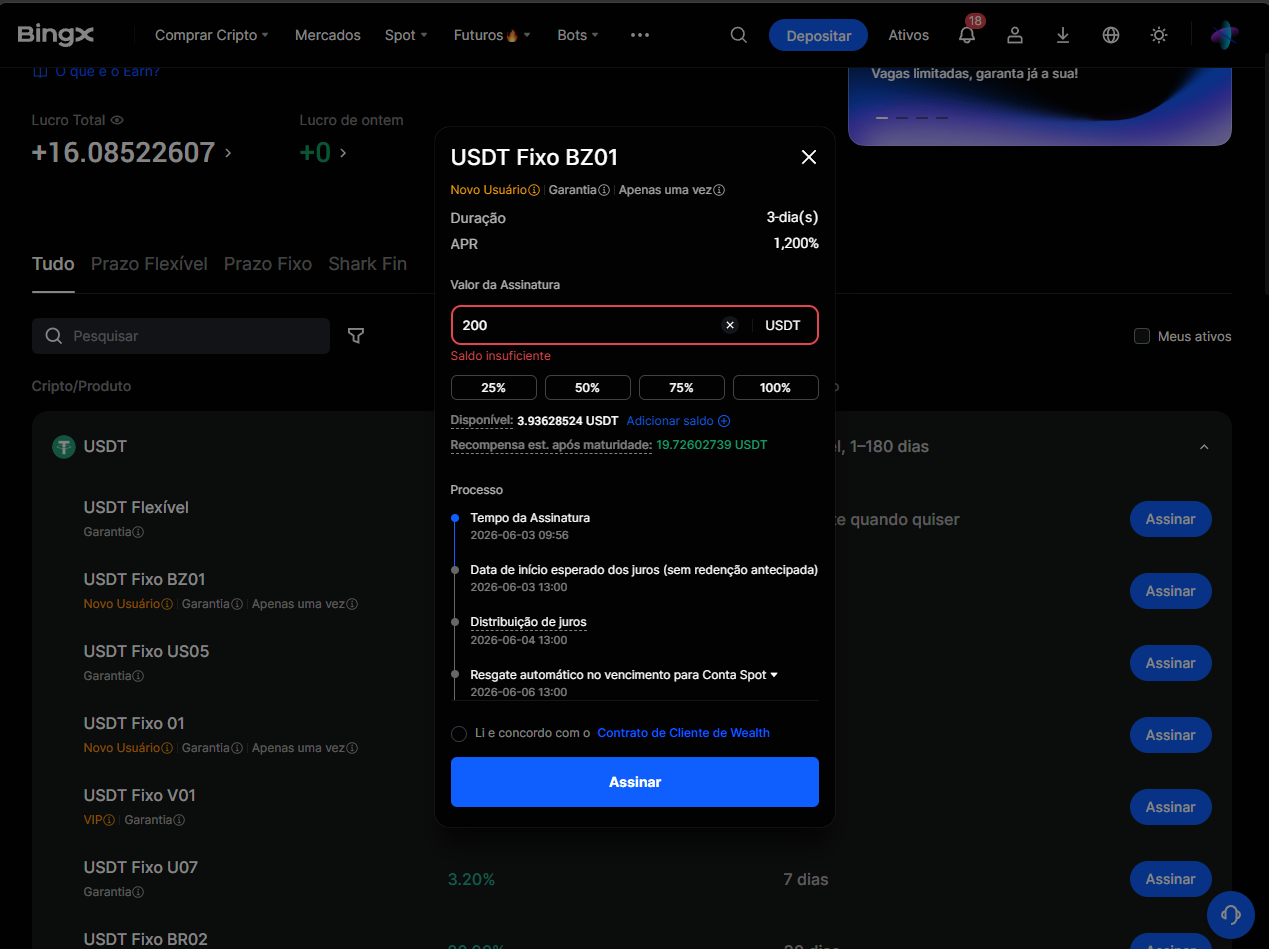1269x949 pixels.
Task: Open Contrato de Cliente de Wealth link
Action: pos(684,733)
